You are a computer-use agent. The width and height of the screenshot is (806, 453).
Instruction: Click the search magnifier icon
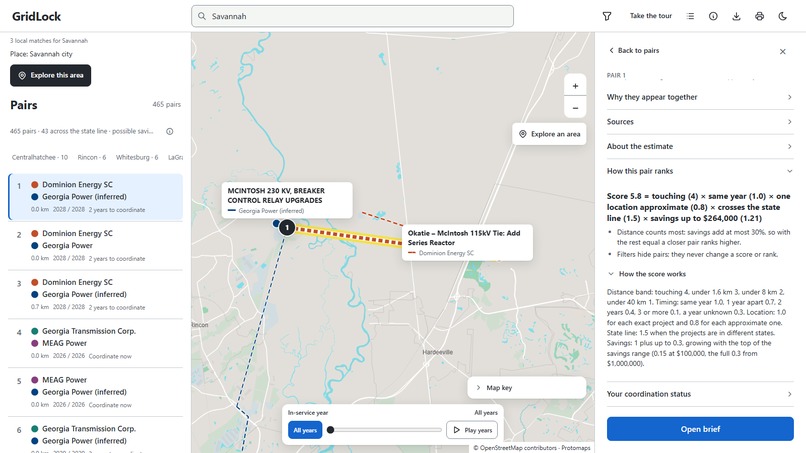202,16
